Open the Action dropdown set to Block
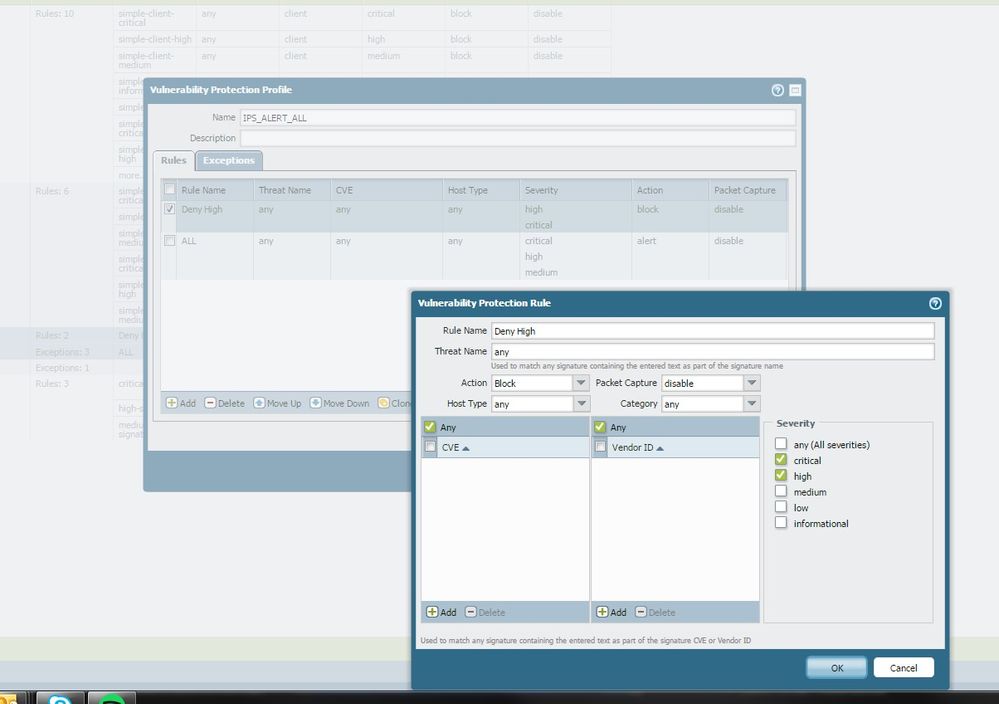This screenshot has height=704, width=999. click(x=580, y=383)
